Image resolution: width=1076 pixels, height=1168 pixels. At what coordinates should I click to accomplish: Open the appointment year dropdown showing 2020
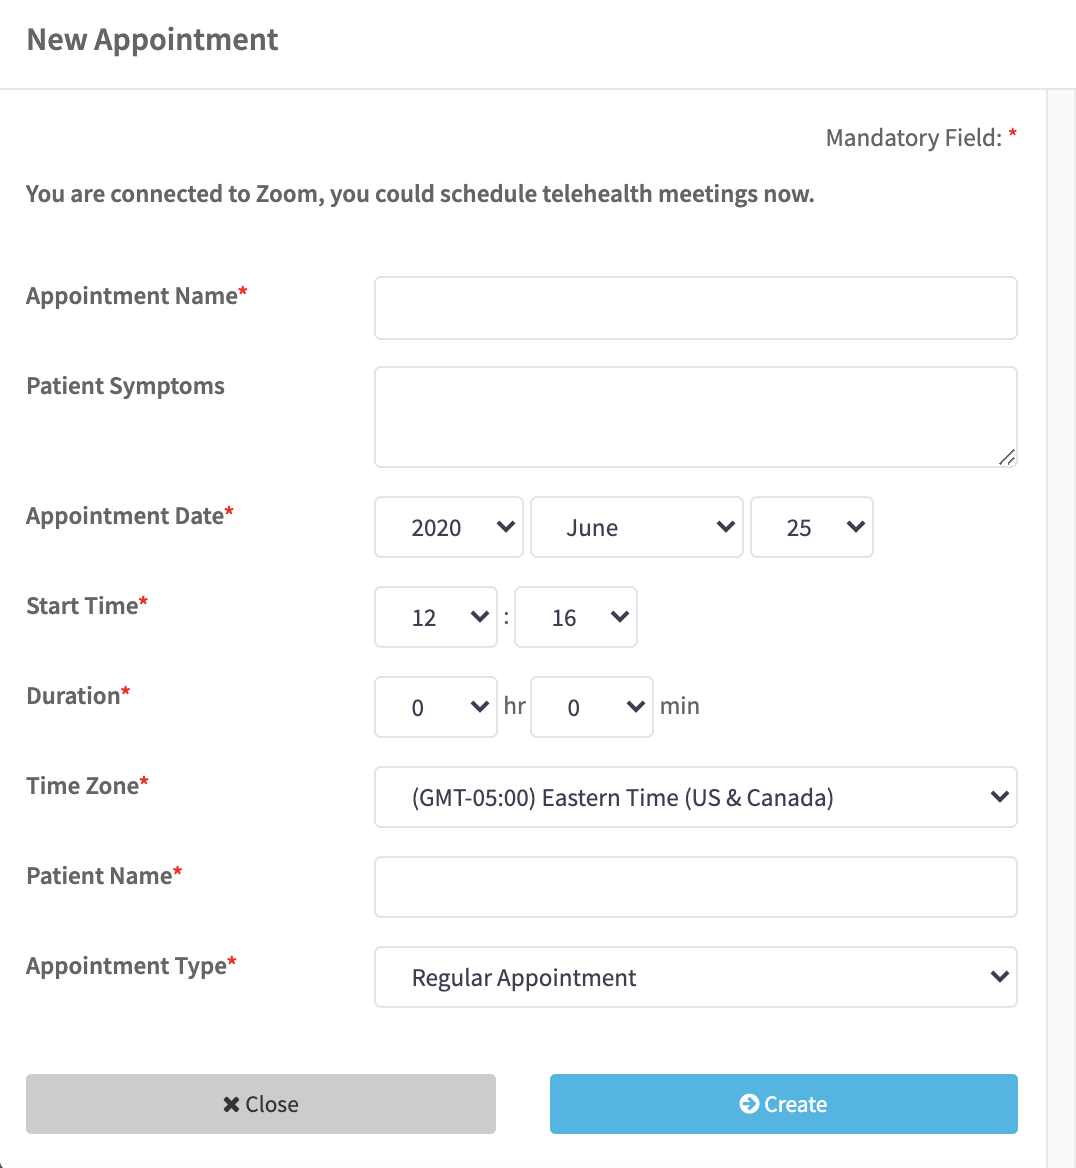(x=449, y=527)
